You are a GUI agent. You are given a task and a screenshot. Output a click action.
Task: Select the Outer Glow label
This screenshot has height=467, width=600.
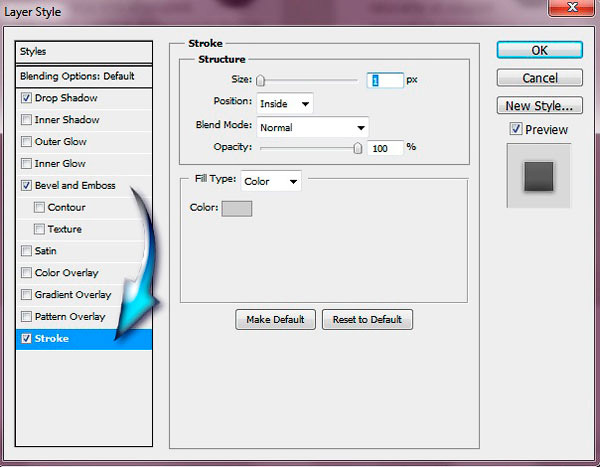click(60, 142)
